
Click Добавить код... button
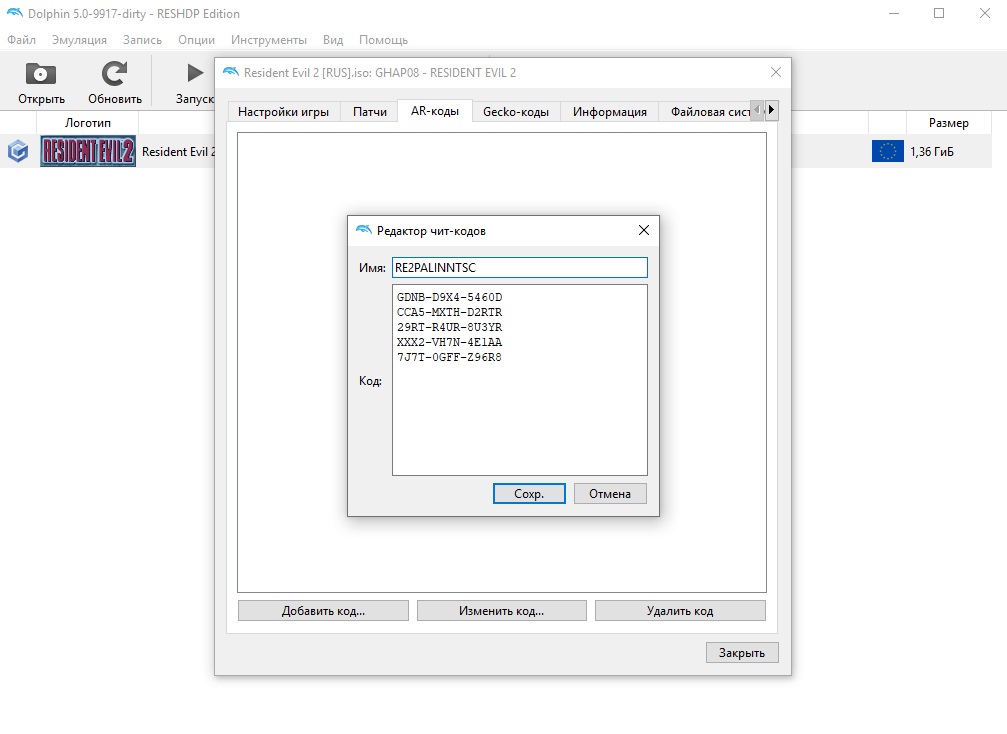coord(323,611)
